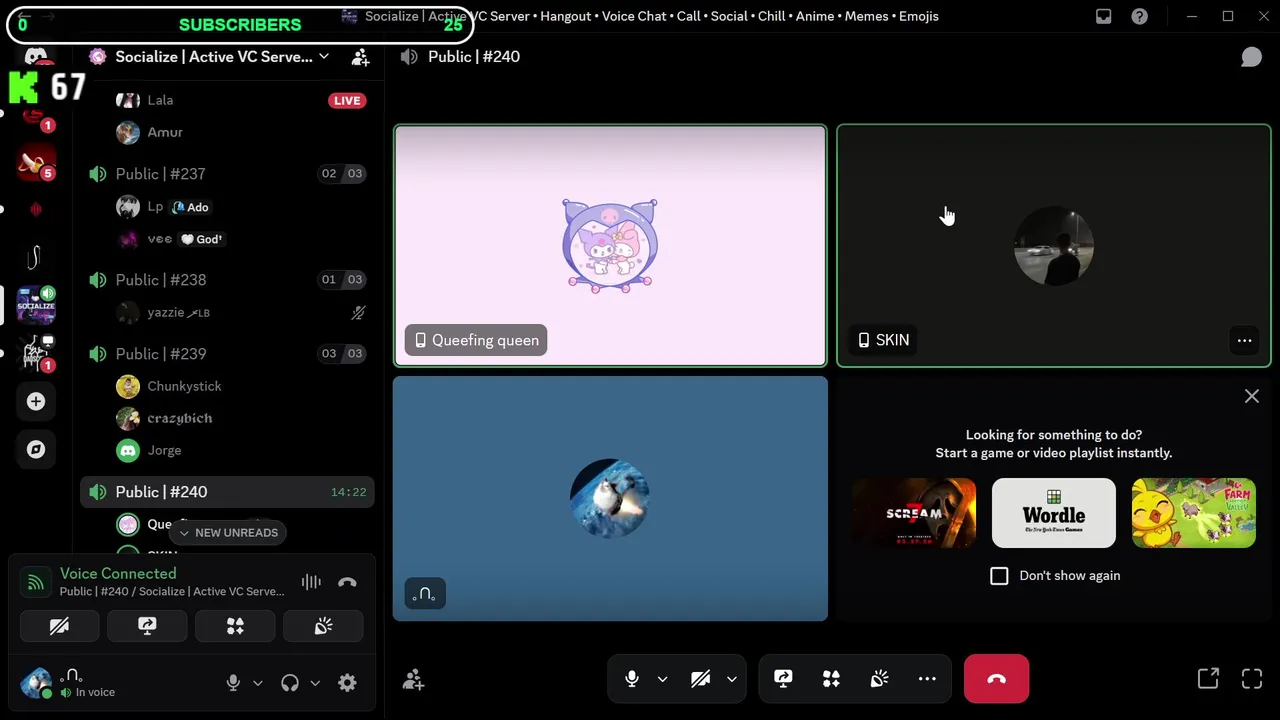Open the inbox icon in title bar
The height and width of the screenshot is (720, 1280).
[1103, 16]
